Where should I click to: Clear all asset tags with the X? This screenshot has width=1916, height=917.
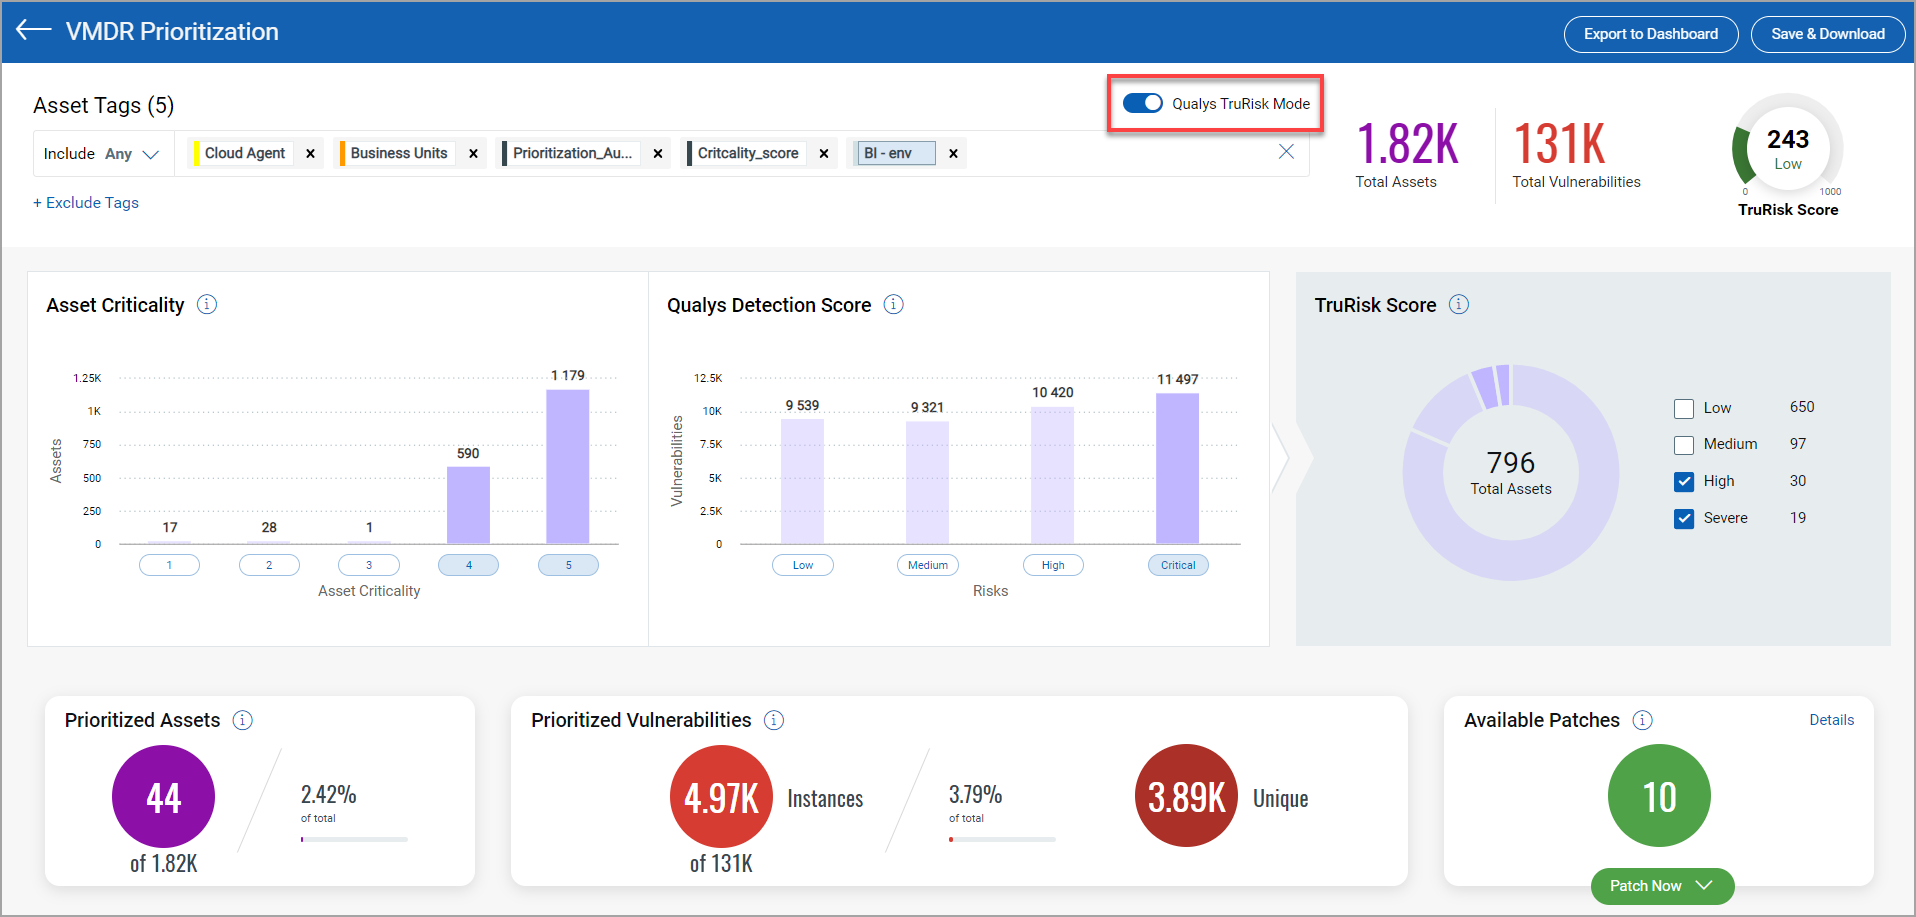click(1286, 151)
